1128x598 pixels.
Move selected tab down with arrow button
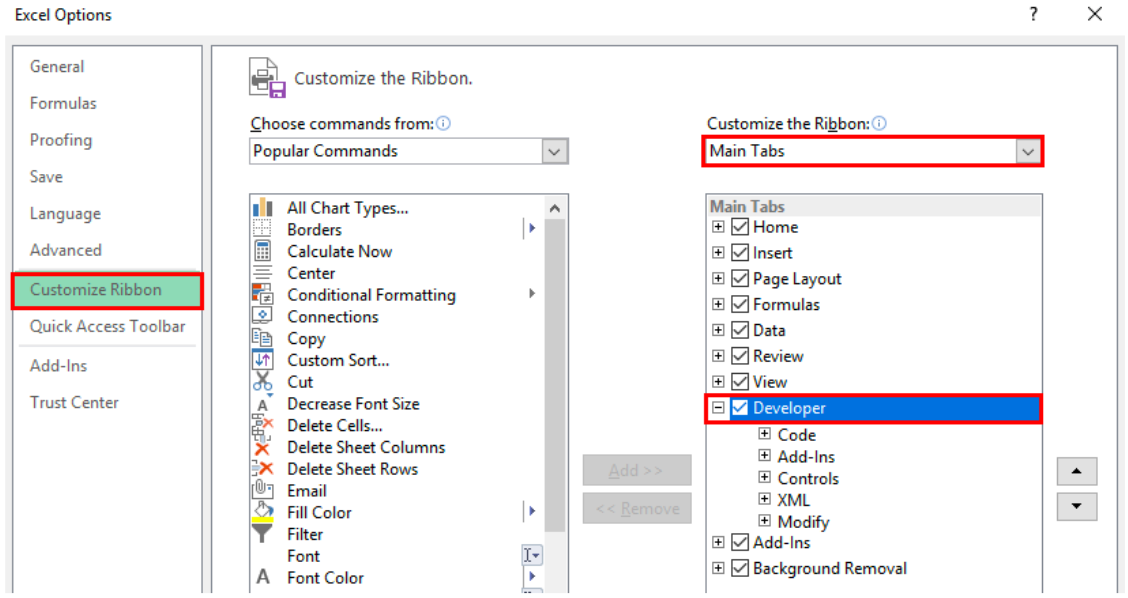coord(1076,507)
